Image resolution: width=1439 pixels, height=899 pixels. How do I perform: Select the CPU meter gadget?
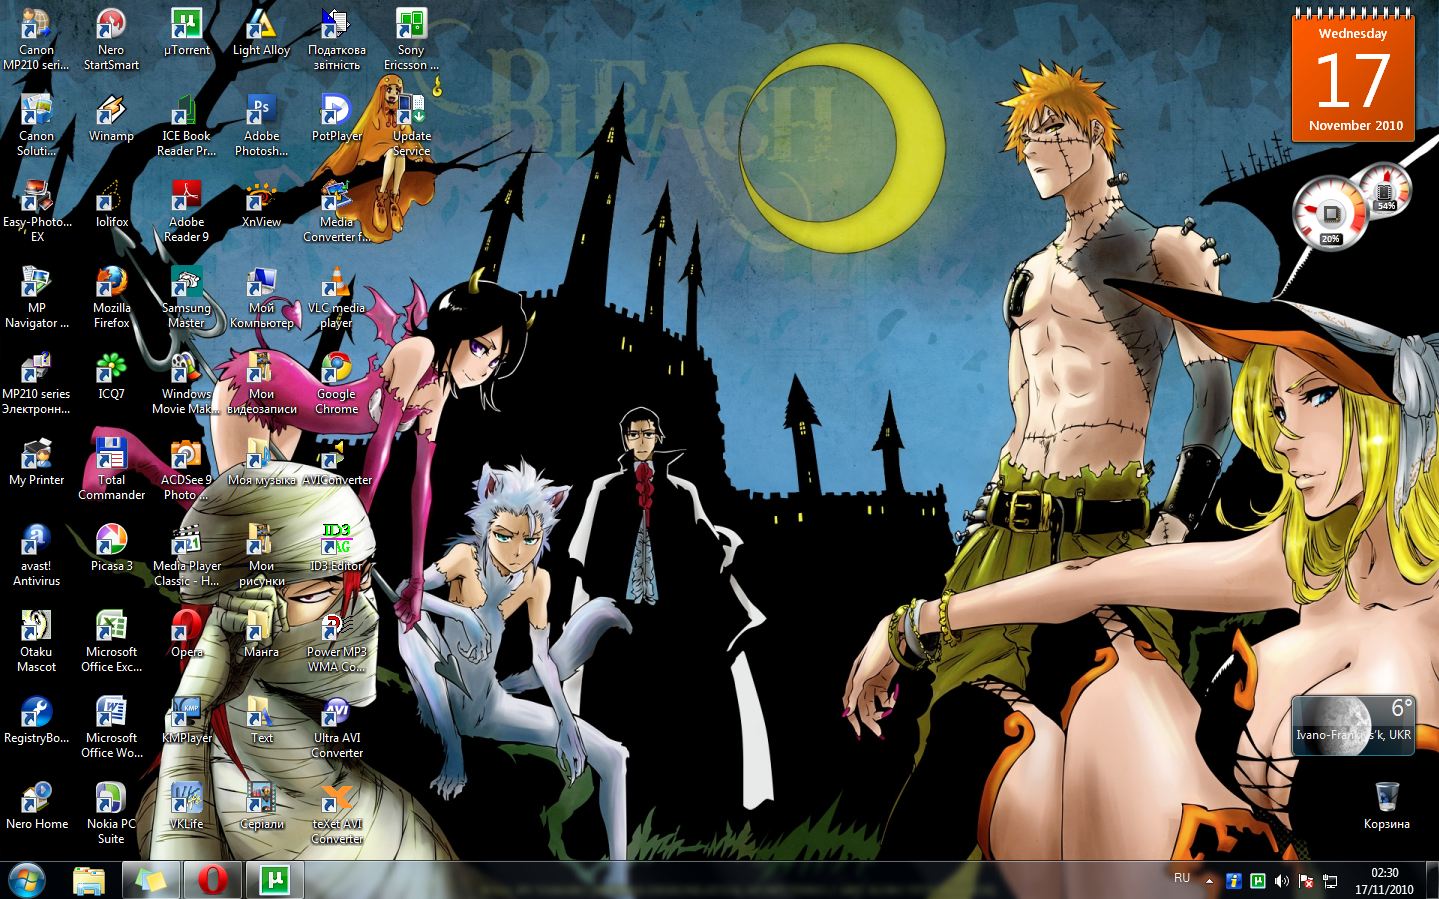click(1352, 205)
